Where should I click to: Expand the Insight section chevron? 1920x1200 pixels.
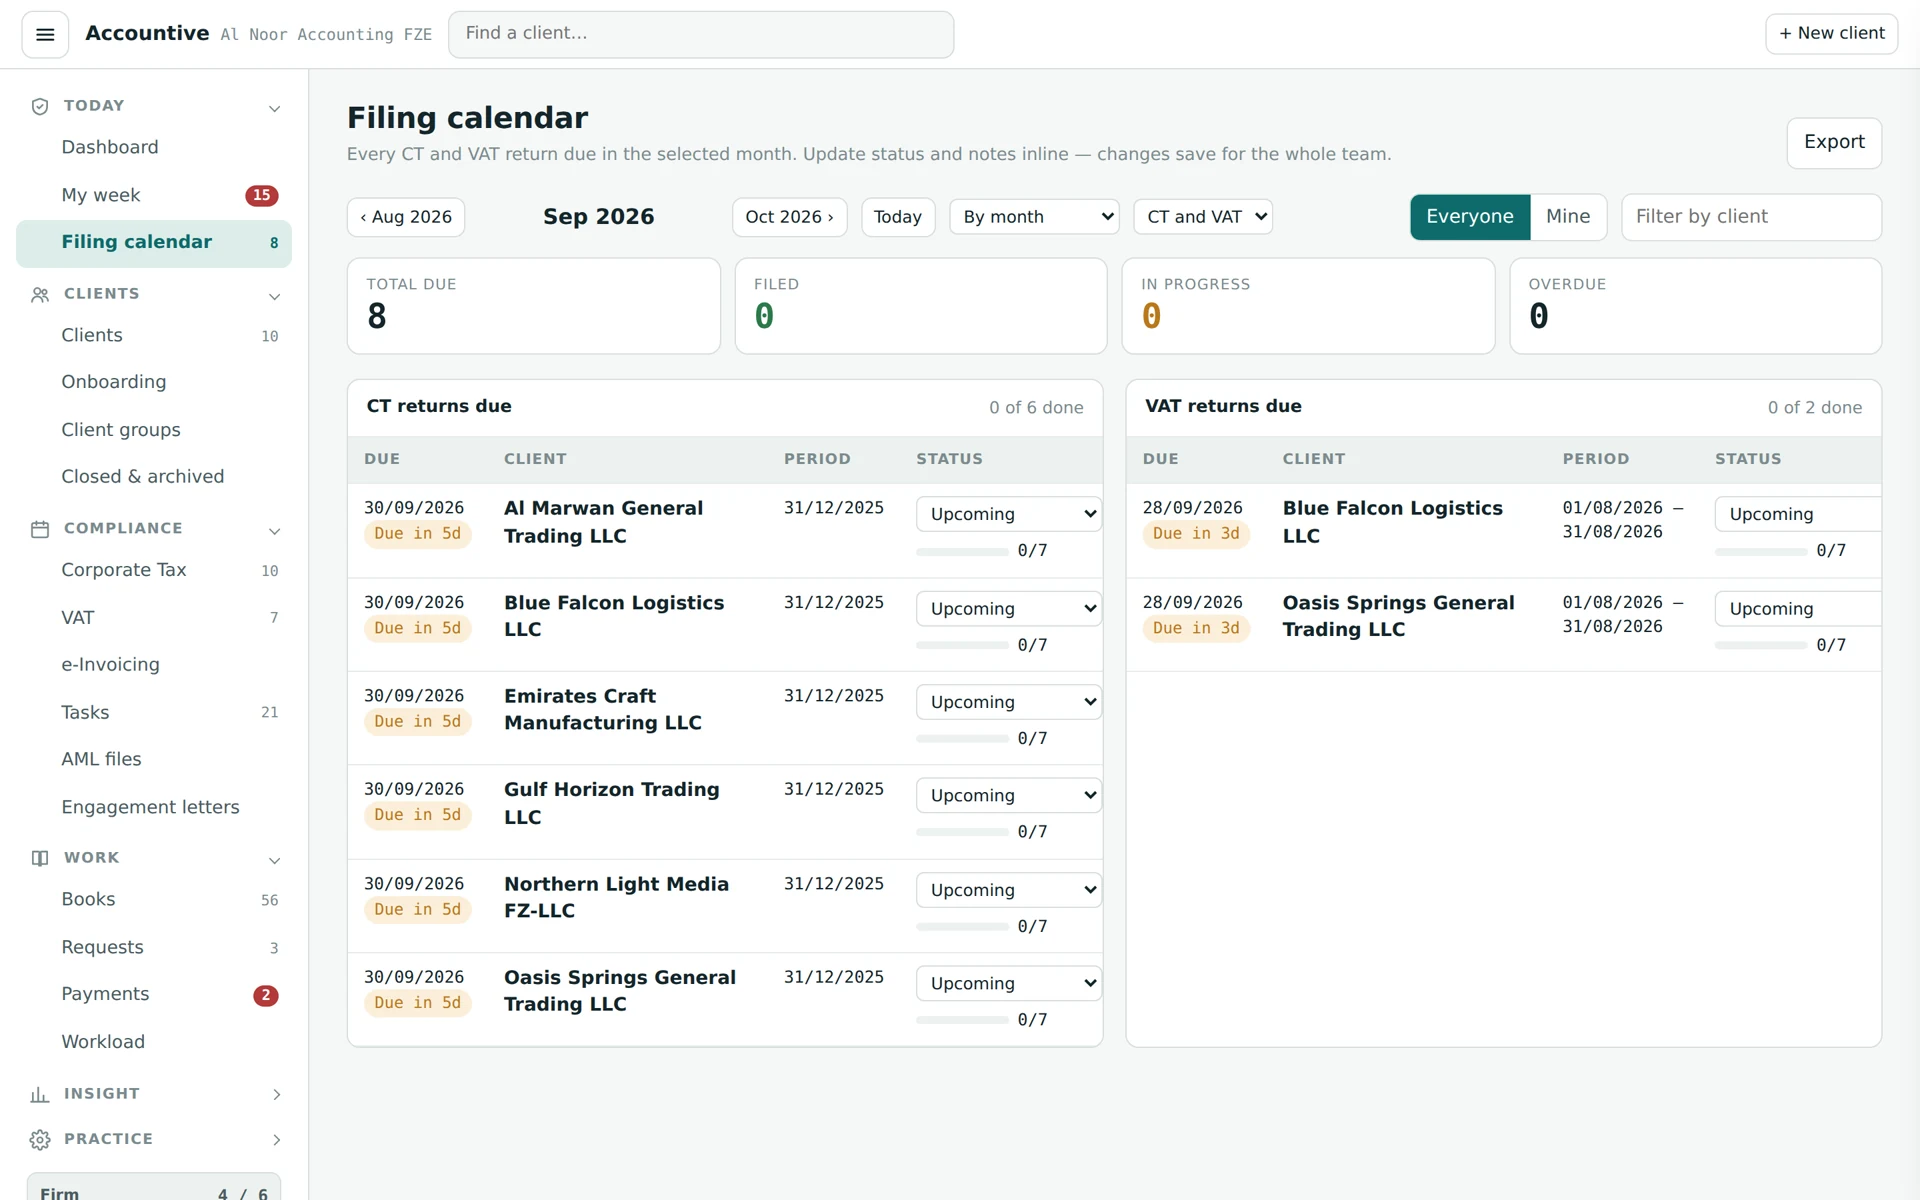(x=277, y=1095)
